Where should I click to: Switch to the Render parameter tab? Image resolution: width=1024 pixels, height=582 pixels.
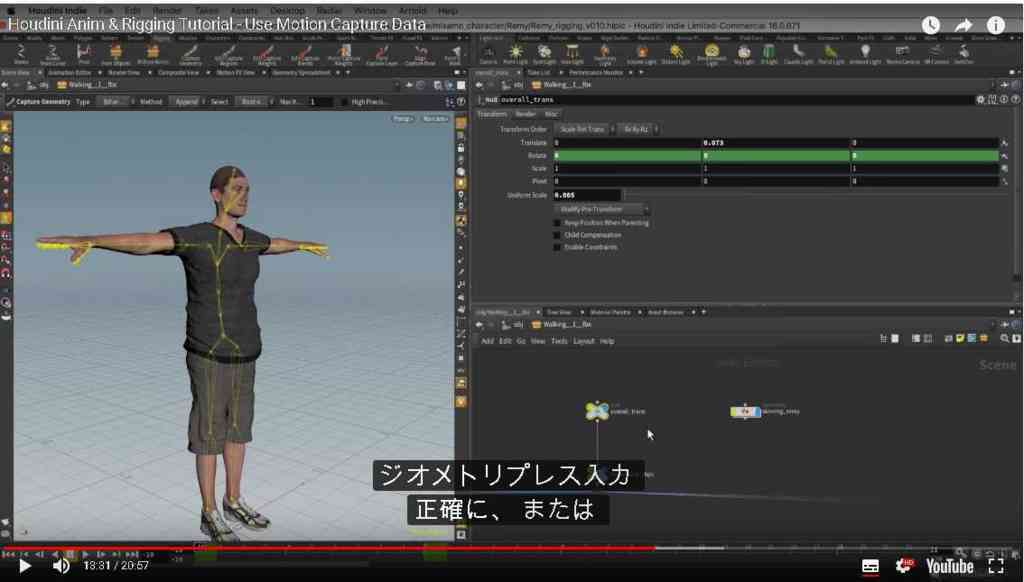525,114
